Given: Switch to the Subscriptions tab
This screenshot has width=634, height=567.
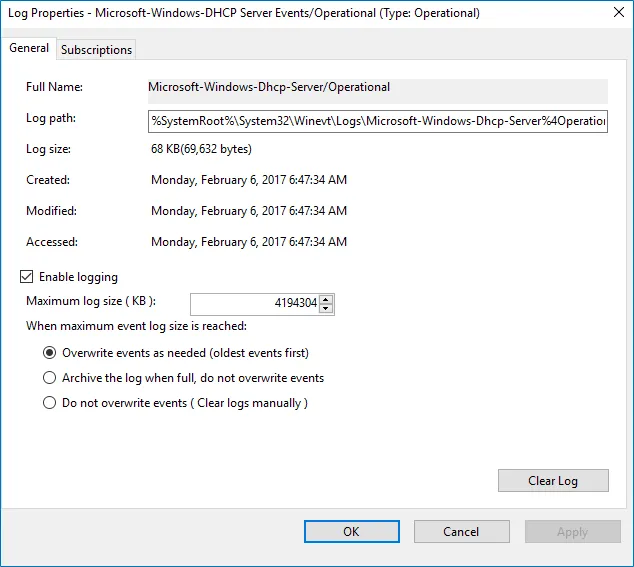Looking at the screenshot, I should [96, 50].
